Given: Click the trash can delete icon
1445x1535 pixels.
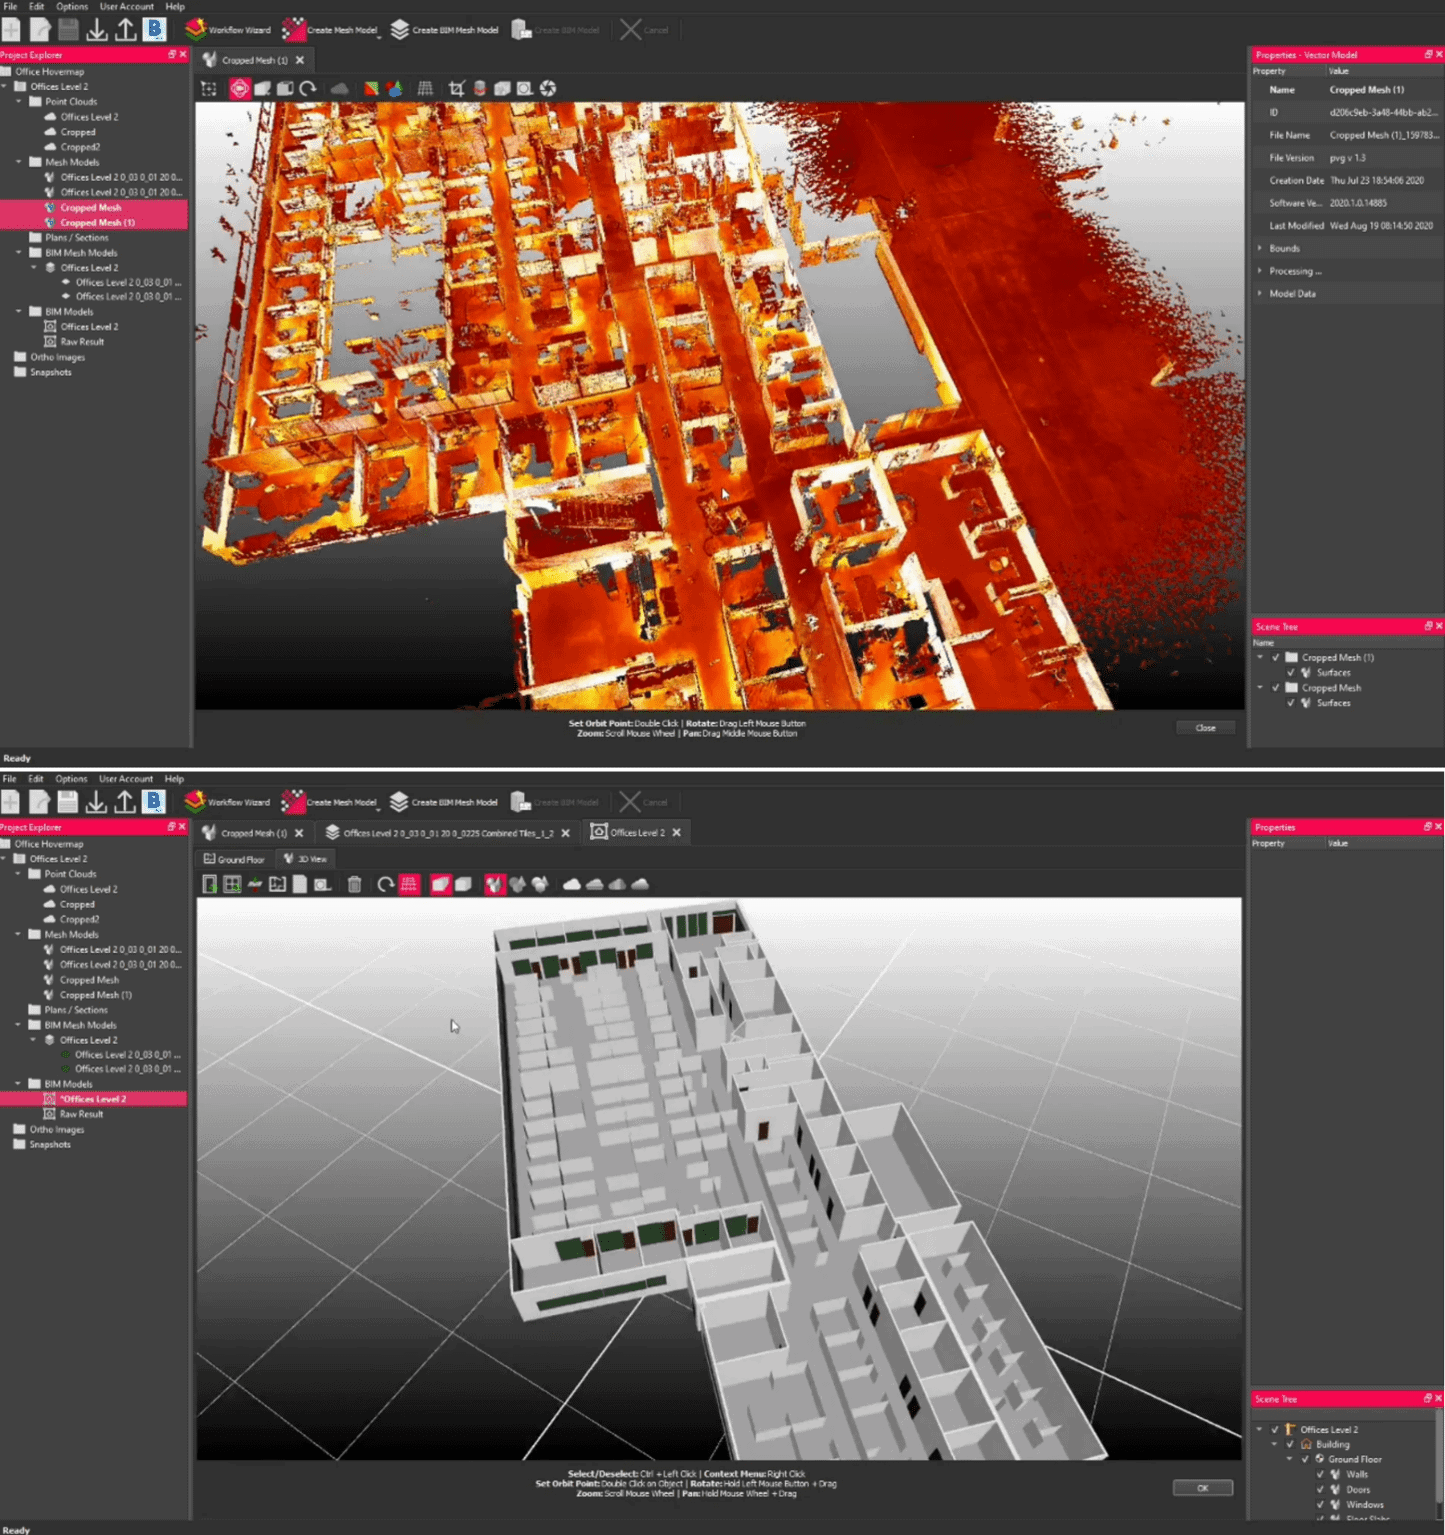Looking at the screenshot, I should (x=354, y=884).
